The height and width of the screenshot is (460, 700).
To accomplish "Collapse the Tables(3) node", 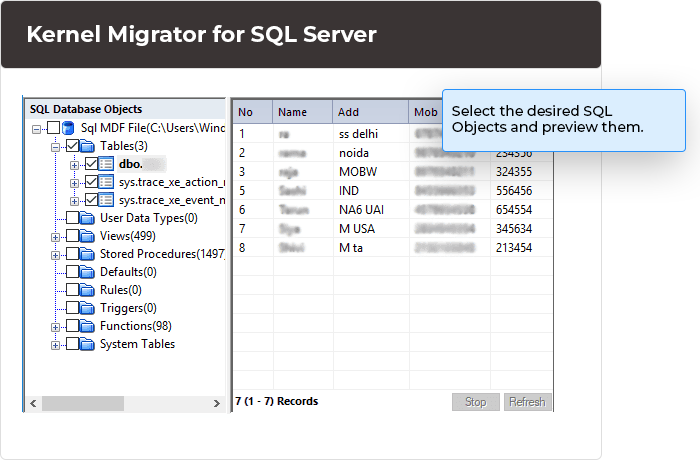I will (x=55, y=147).
